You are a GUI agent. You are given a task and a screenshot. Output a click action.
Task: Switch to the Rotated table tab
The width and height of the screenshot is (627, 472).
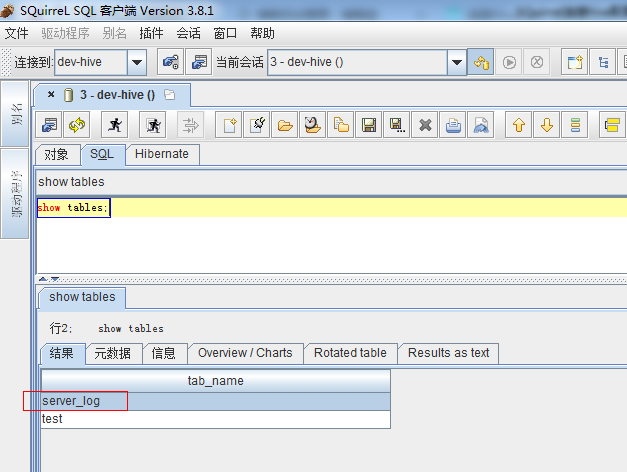[350, 353]
